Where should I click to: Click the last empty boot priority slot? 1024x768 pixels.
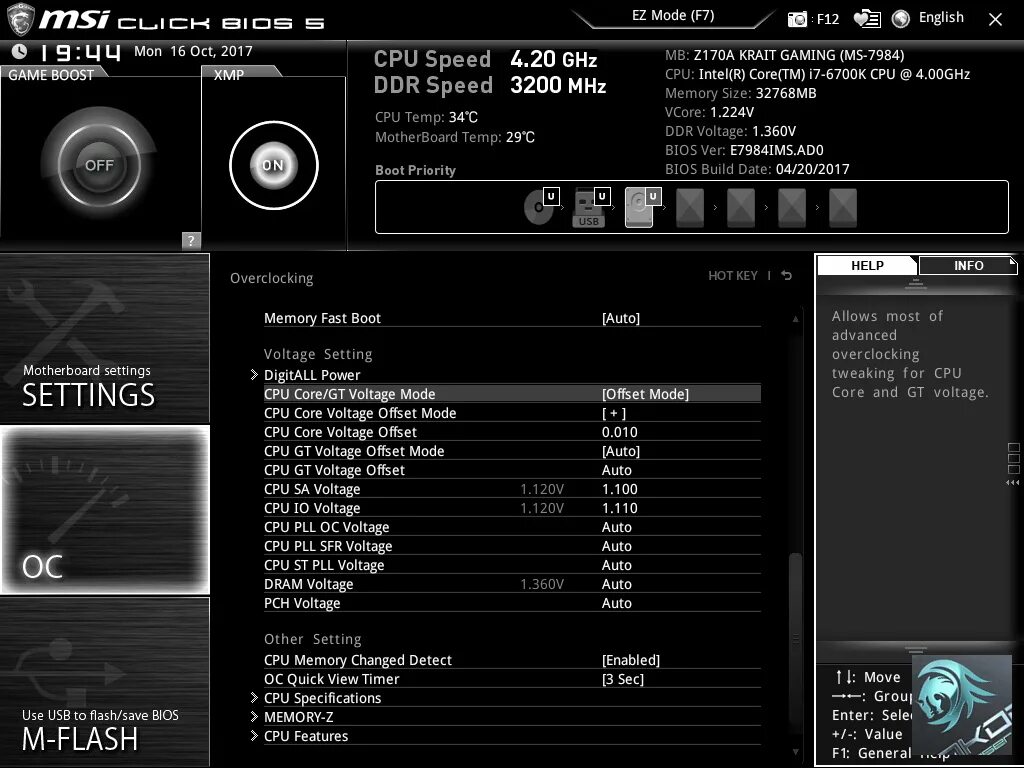click(843, 208)
